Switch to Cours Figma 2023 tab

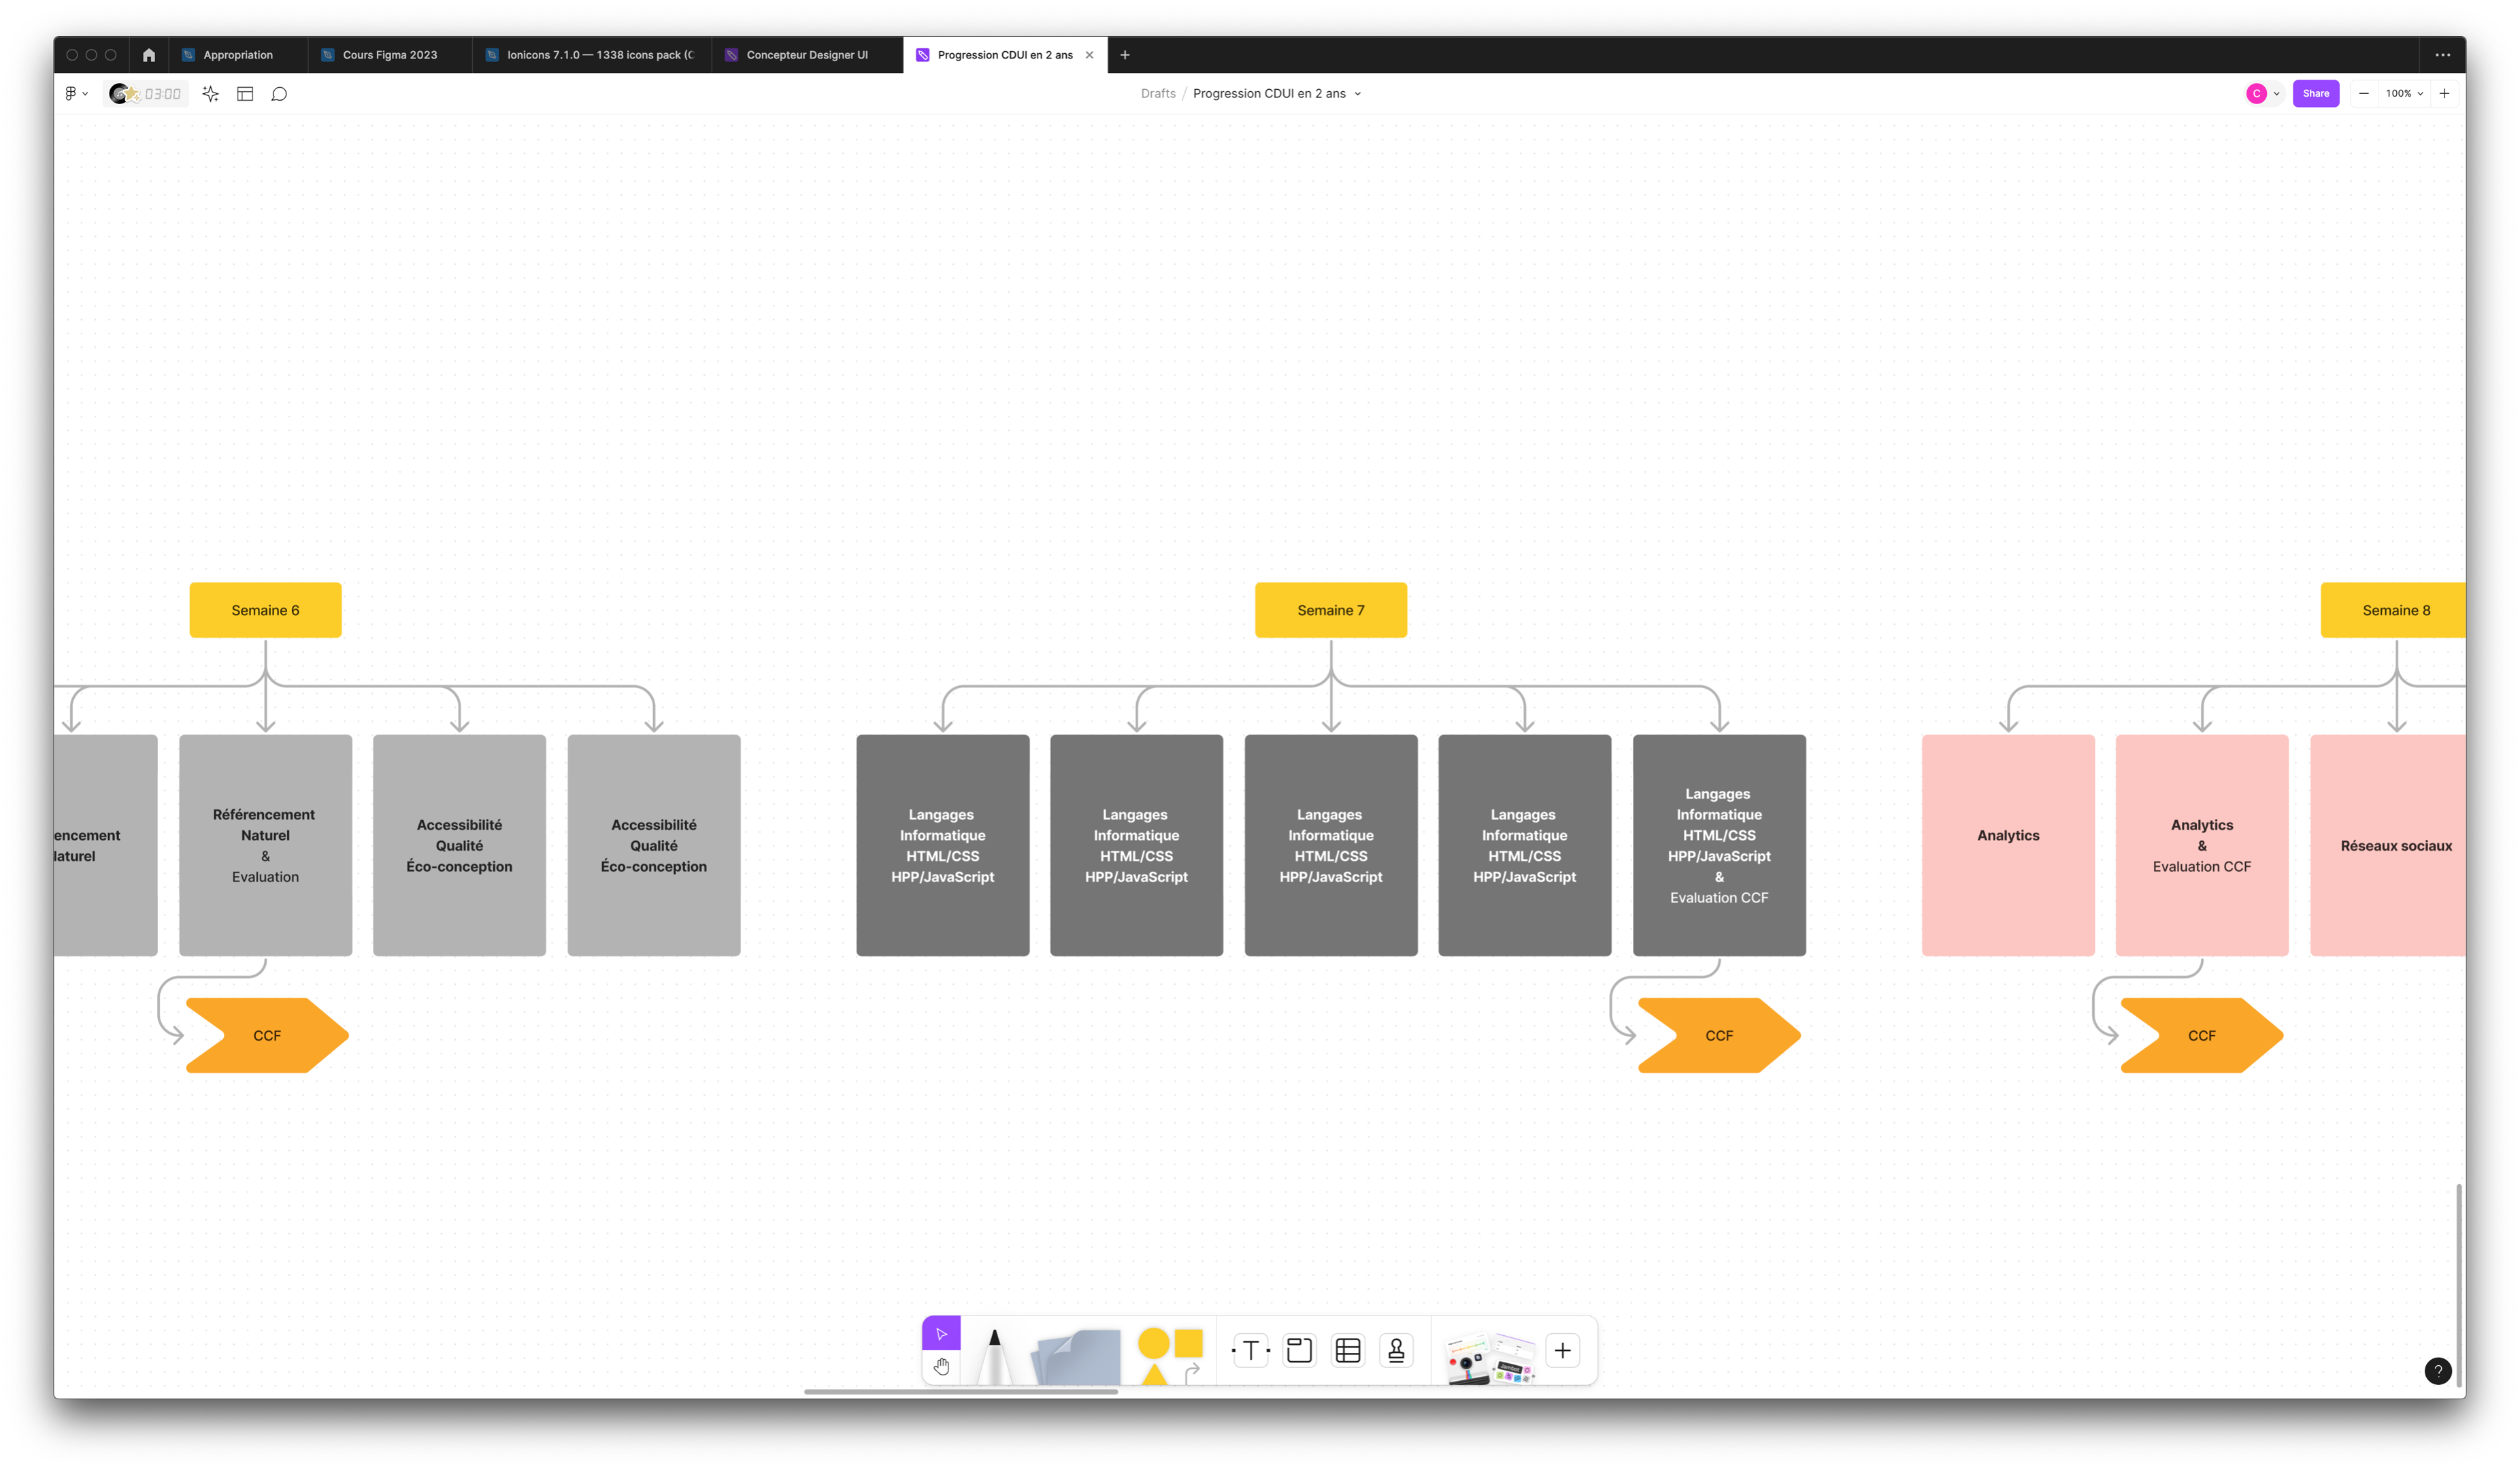(389, 55)
